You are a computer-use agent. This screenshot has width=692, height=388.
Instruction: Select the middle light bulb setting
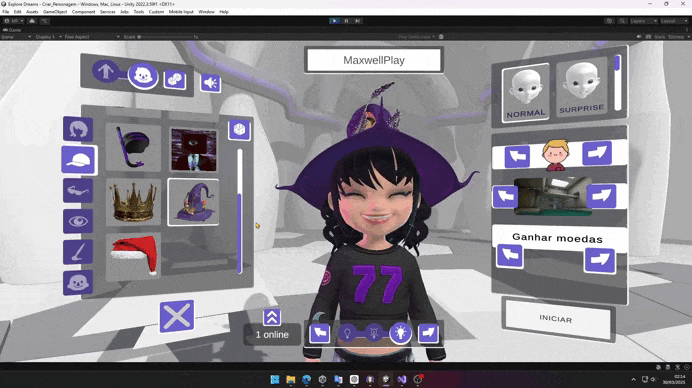click(374, 332)
